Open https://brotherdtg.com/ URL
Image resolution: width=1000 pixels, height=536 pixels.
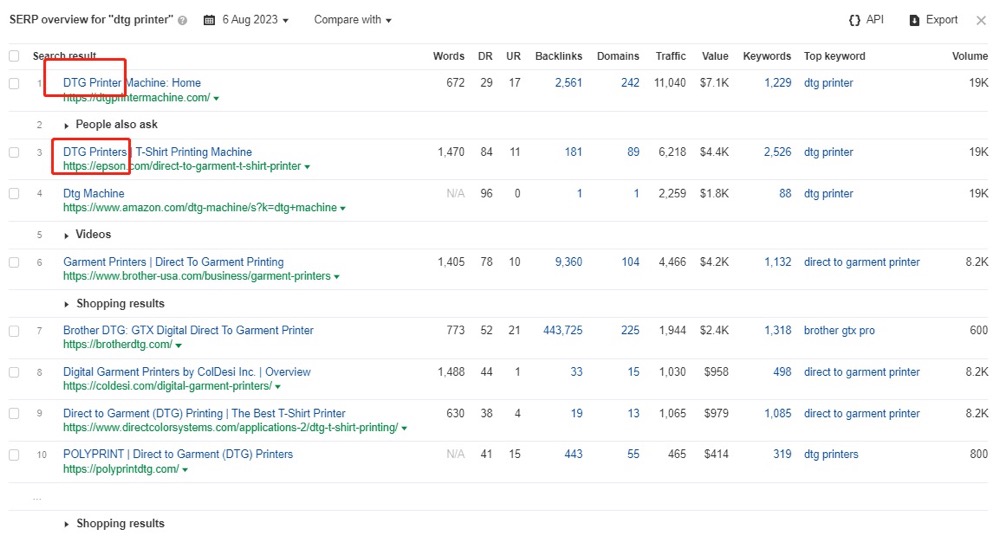coord(117,345)
